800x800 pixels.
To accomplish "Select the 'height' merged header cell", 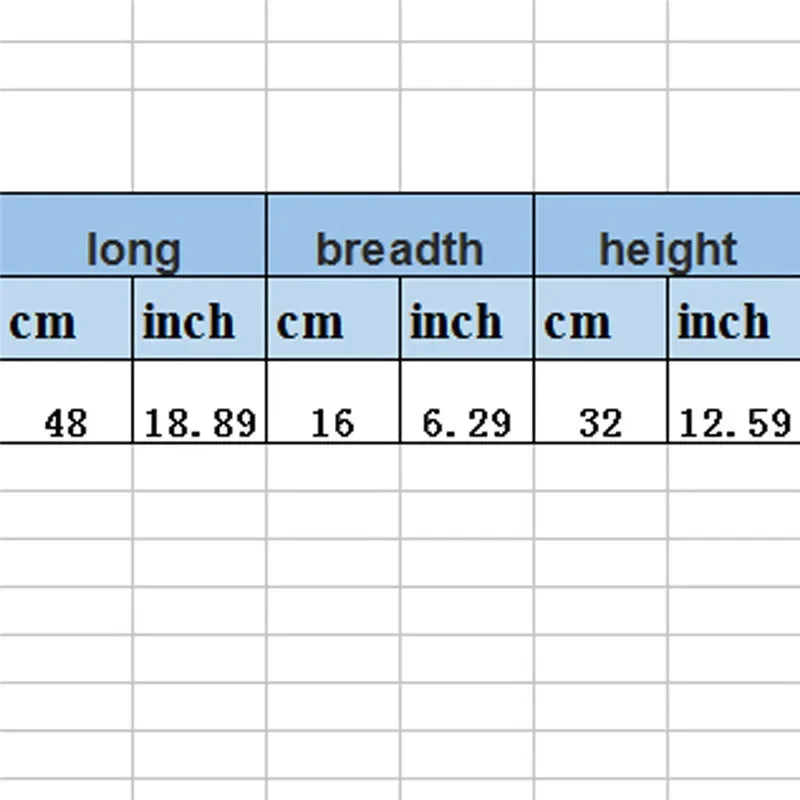I will [667, 235].
